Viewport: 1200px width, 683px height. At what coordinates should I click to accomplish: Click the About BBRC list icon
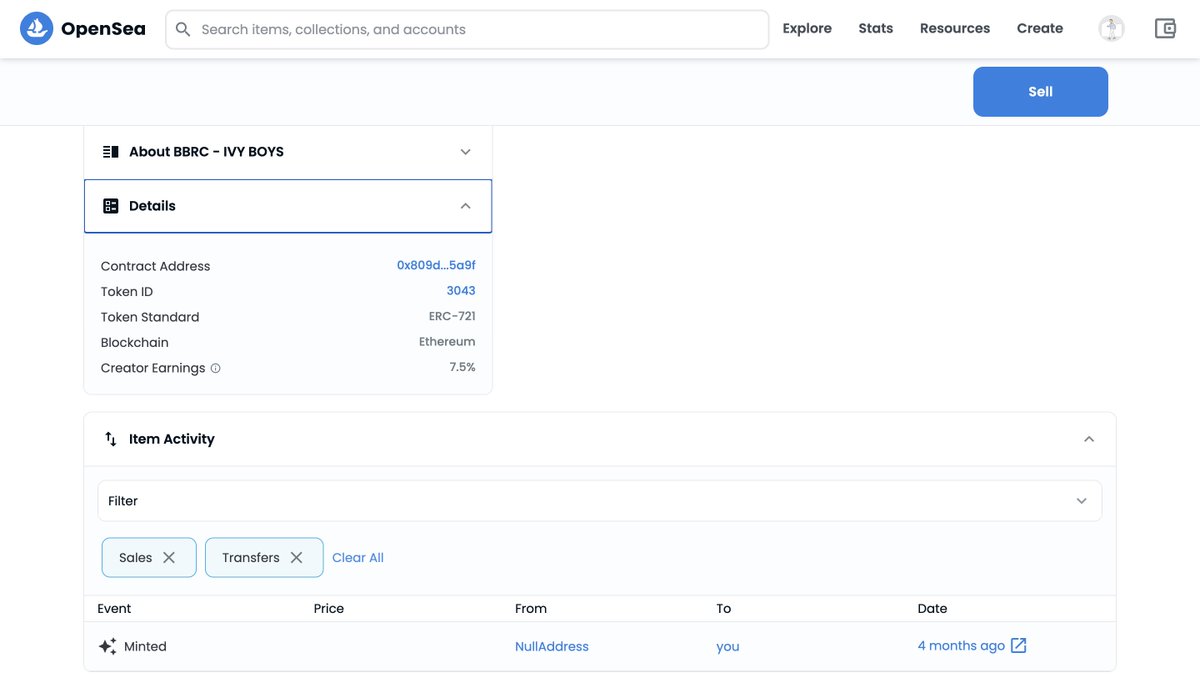(111, 152)
